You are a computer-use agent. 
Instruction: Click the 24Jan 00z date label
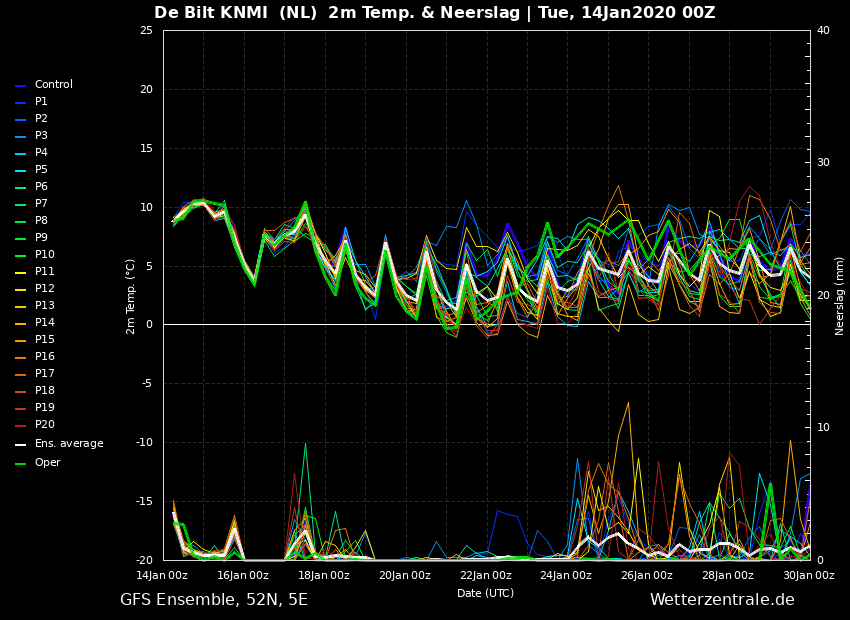(x=566, y=575)
